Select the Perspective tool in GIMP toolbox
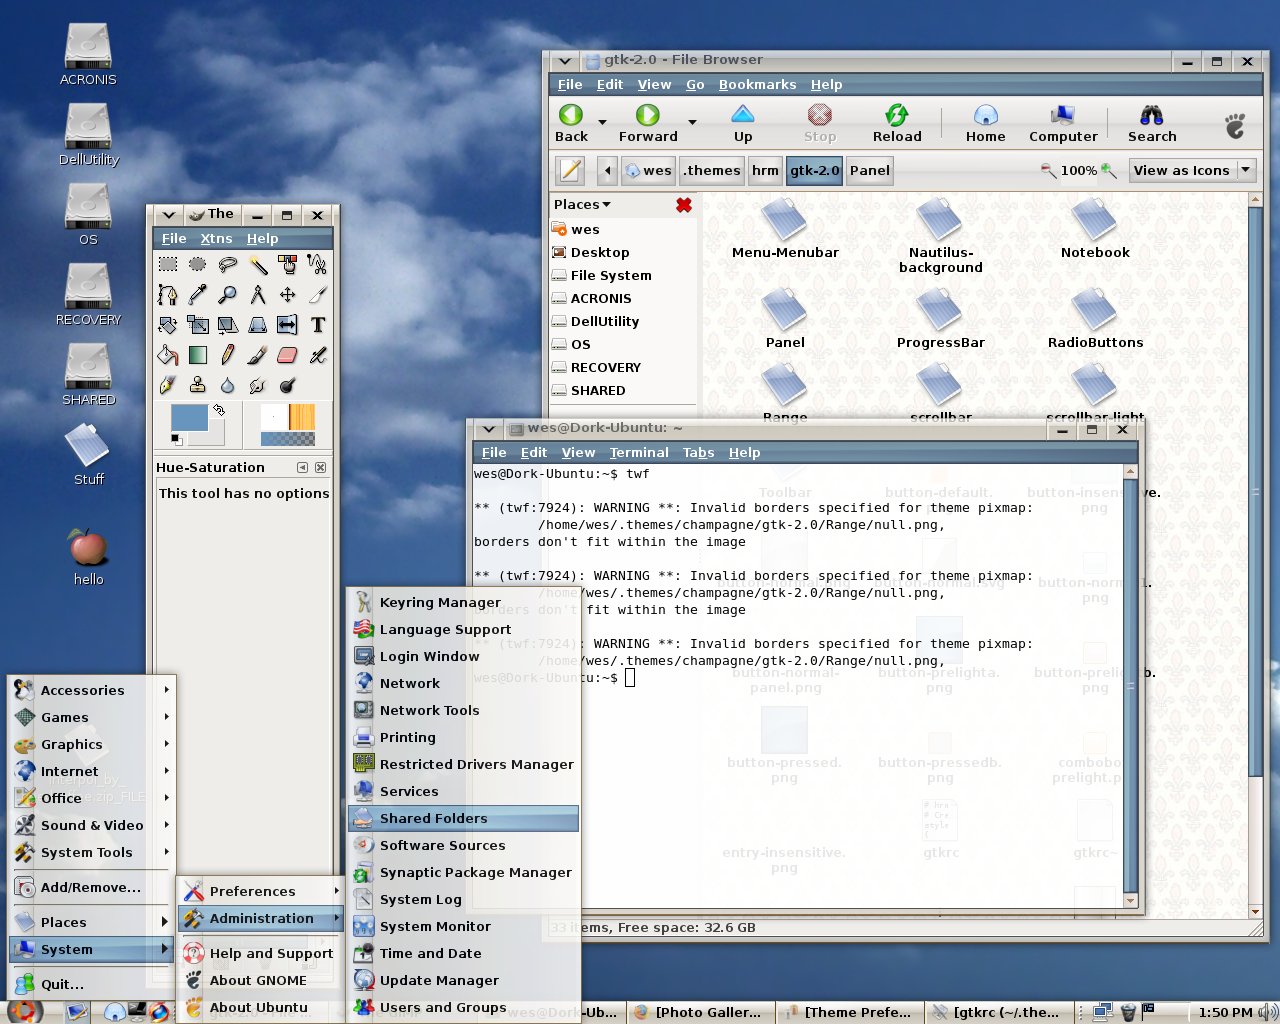This screenshot has width=1280, height=1024. (258, 325)
